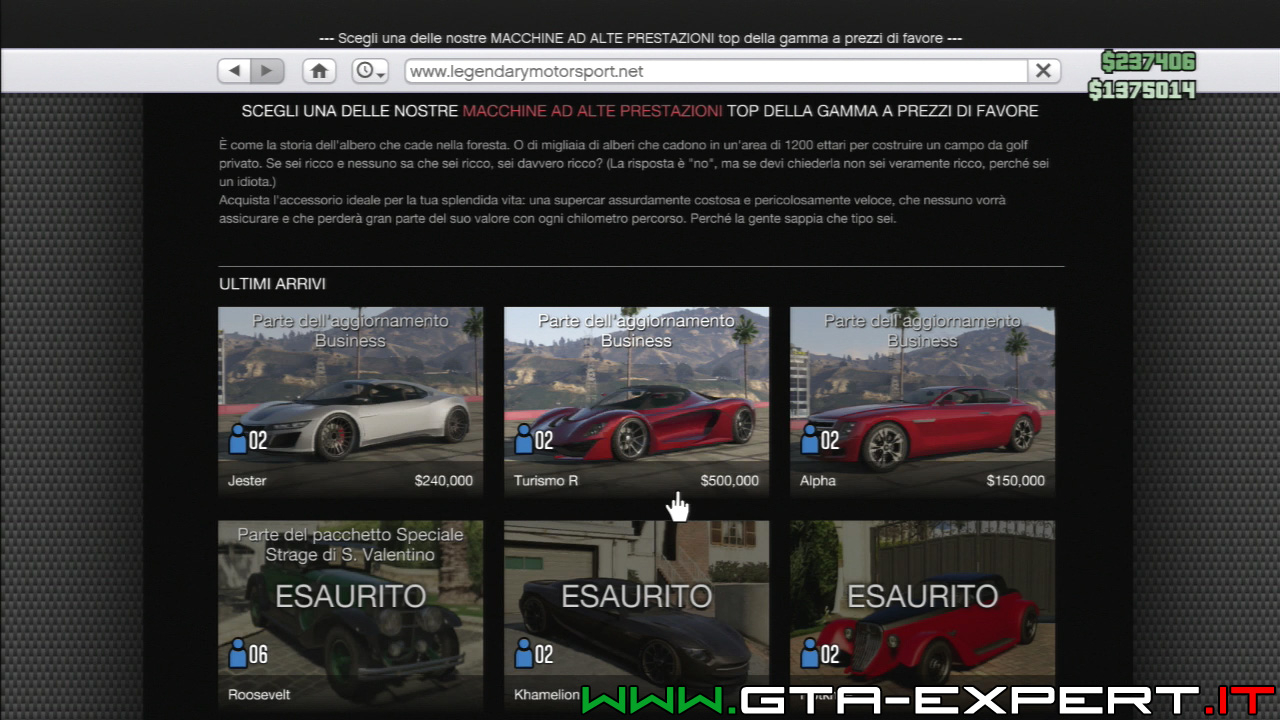Close the browser with the X button

[1043, 71]
